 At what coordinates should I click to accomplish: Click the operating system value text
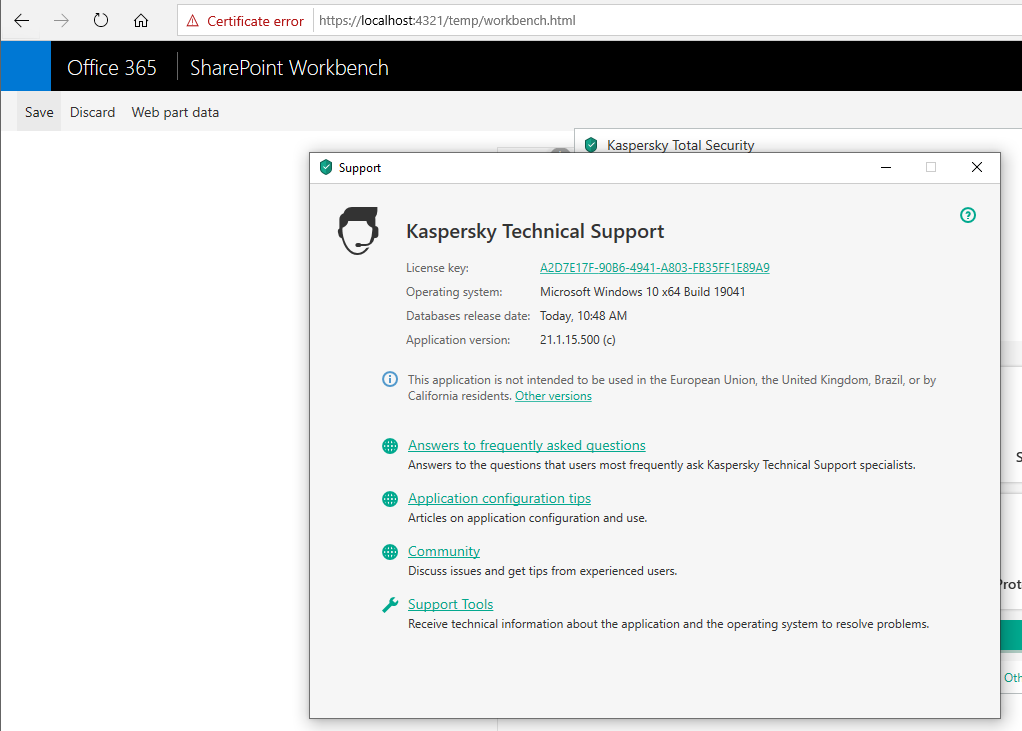click(x=643, y=292)
